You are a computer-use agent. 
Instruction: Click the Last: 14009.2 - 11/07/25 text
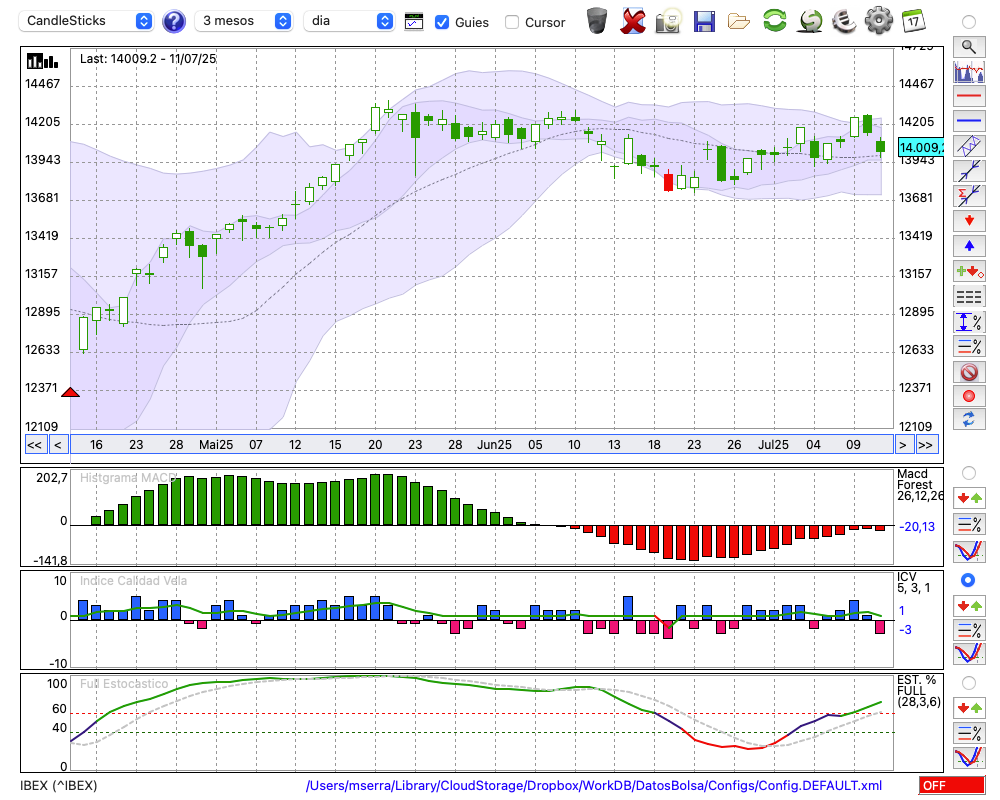pyautogui.click(x=148, y=59)
